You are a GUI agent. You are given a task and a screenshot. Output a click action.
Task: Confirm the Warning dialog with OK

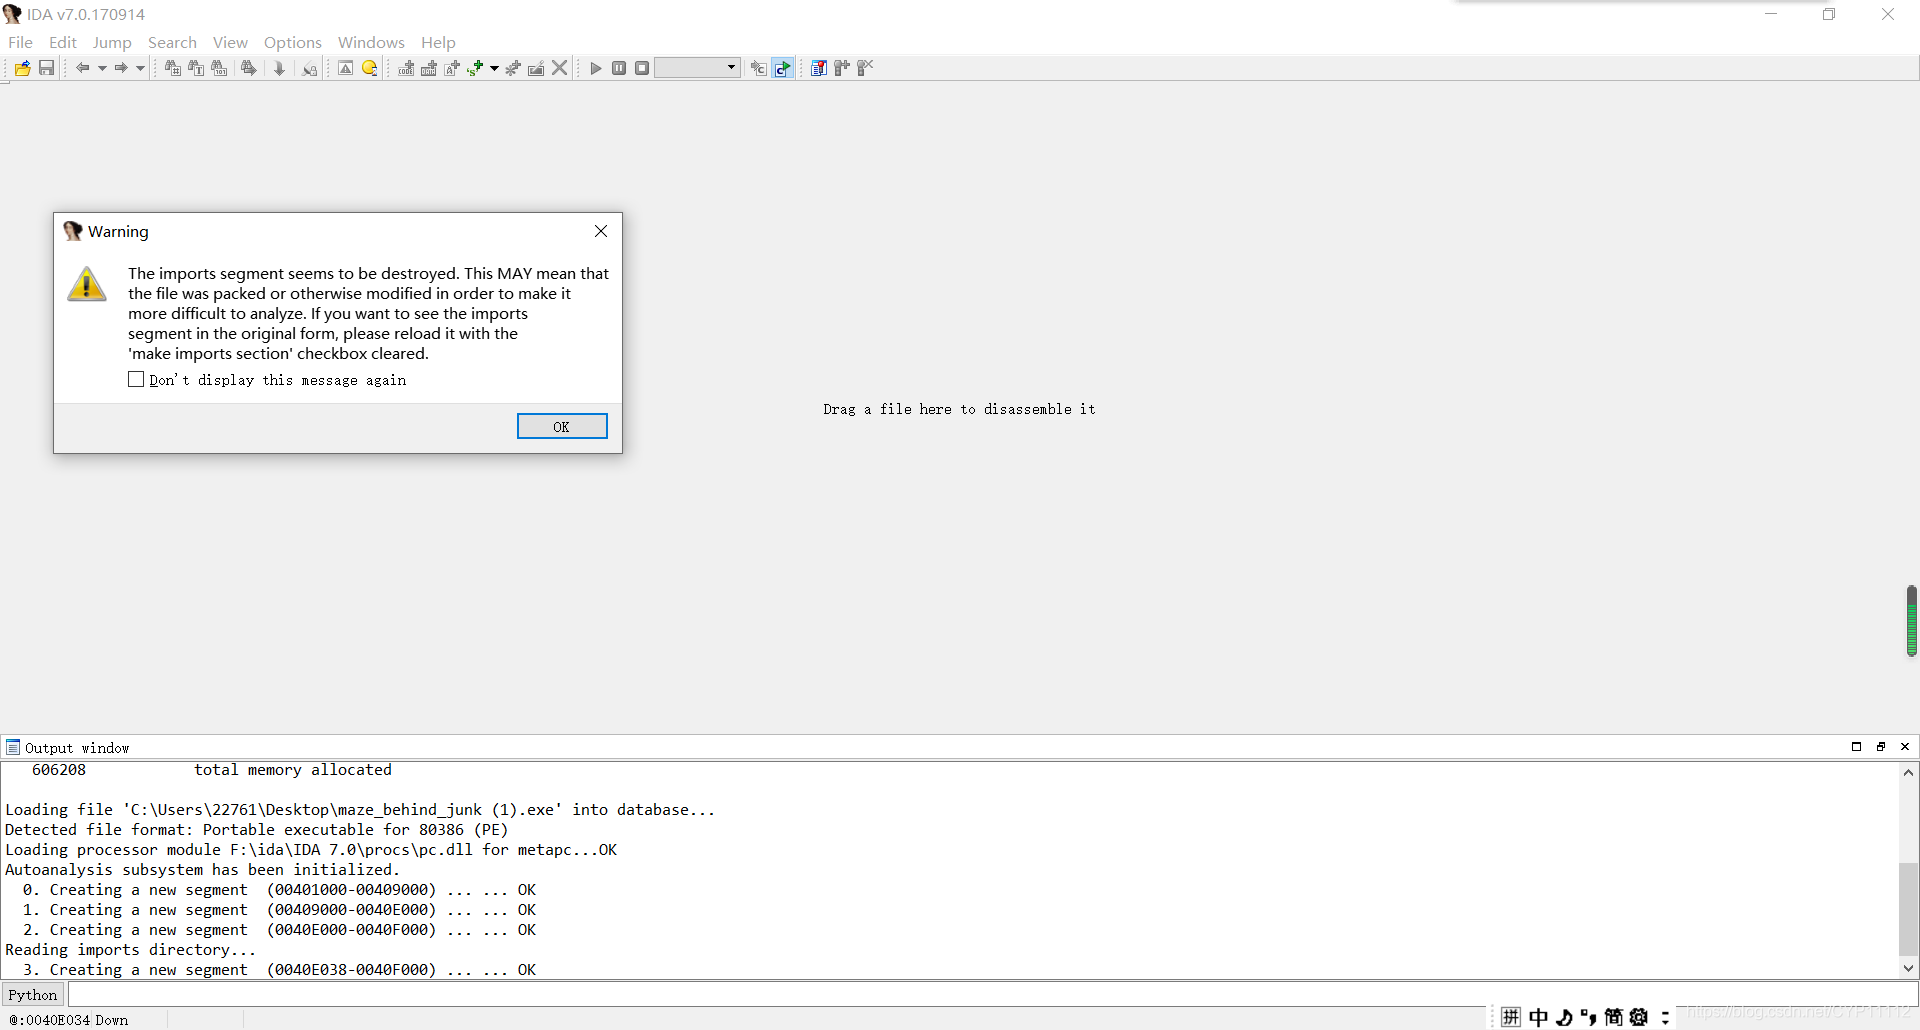pyautogui.click(x=562, y=426)
